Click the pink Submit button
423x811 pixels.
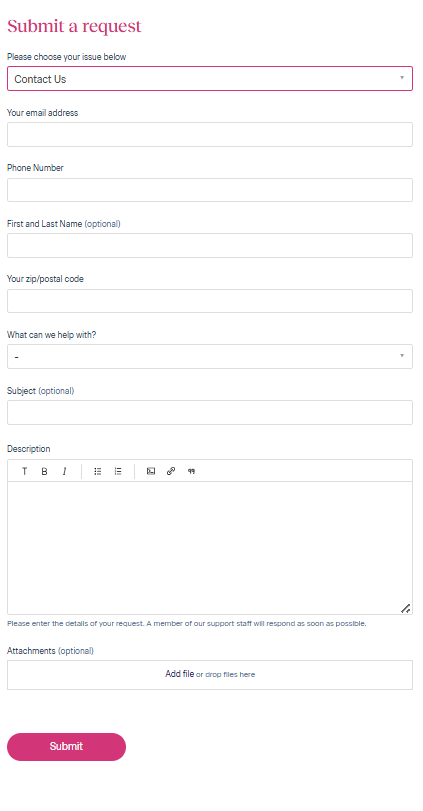[x=66, y=746]
